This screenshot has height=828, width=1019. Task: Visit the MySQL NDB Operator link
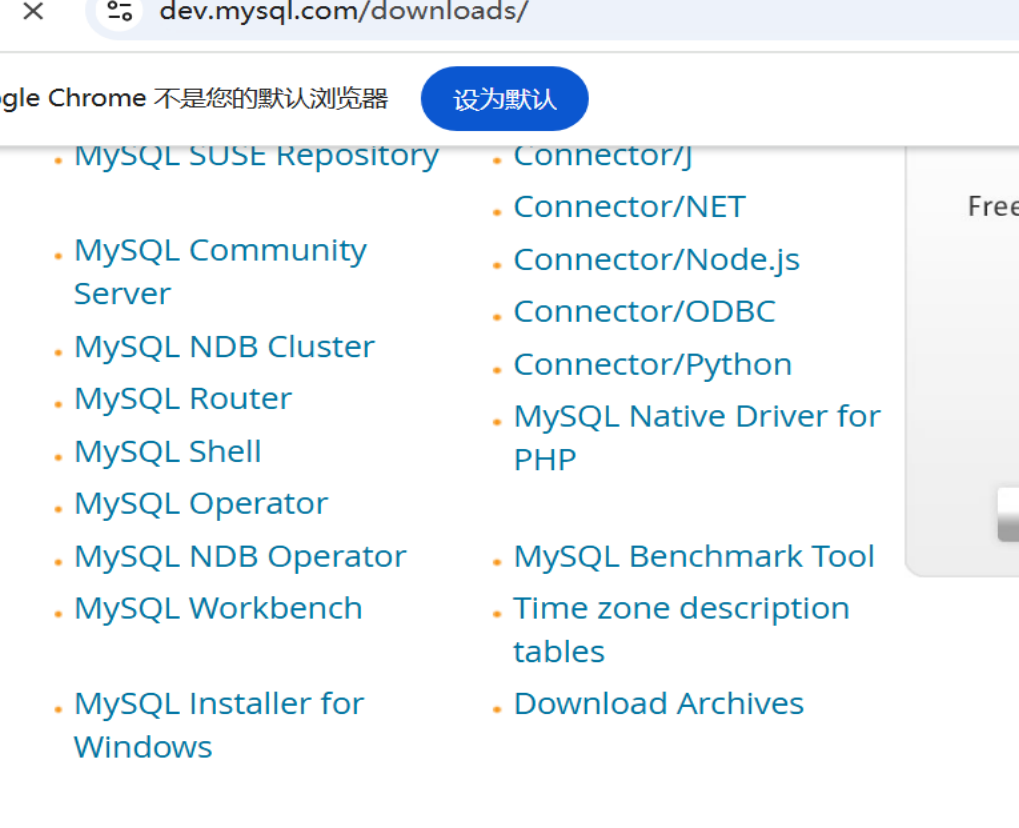[240, 557]
